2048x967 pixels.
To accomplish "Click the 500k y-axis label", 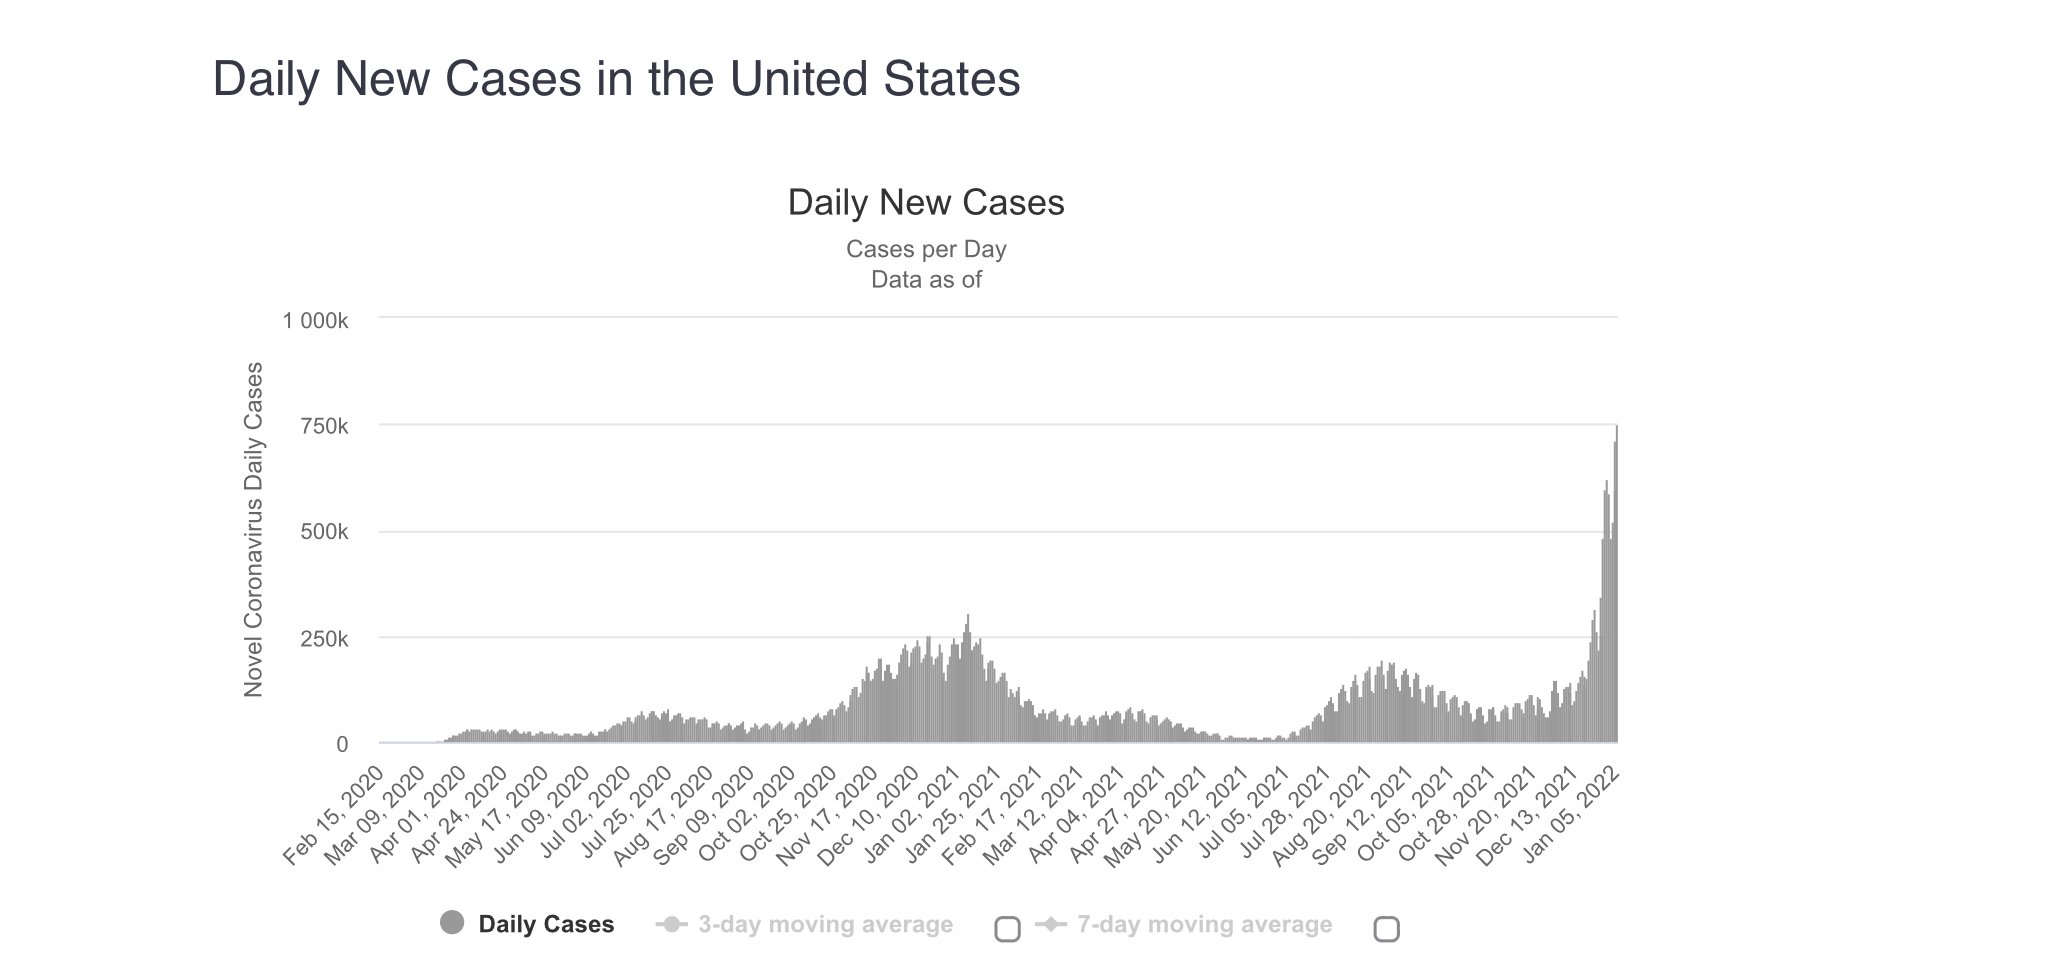I will pos(324,532).
